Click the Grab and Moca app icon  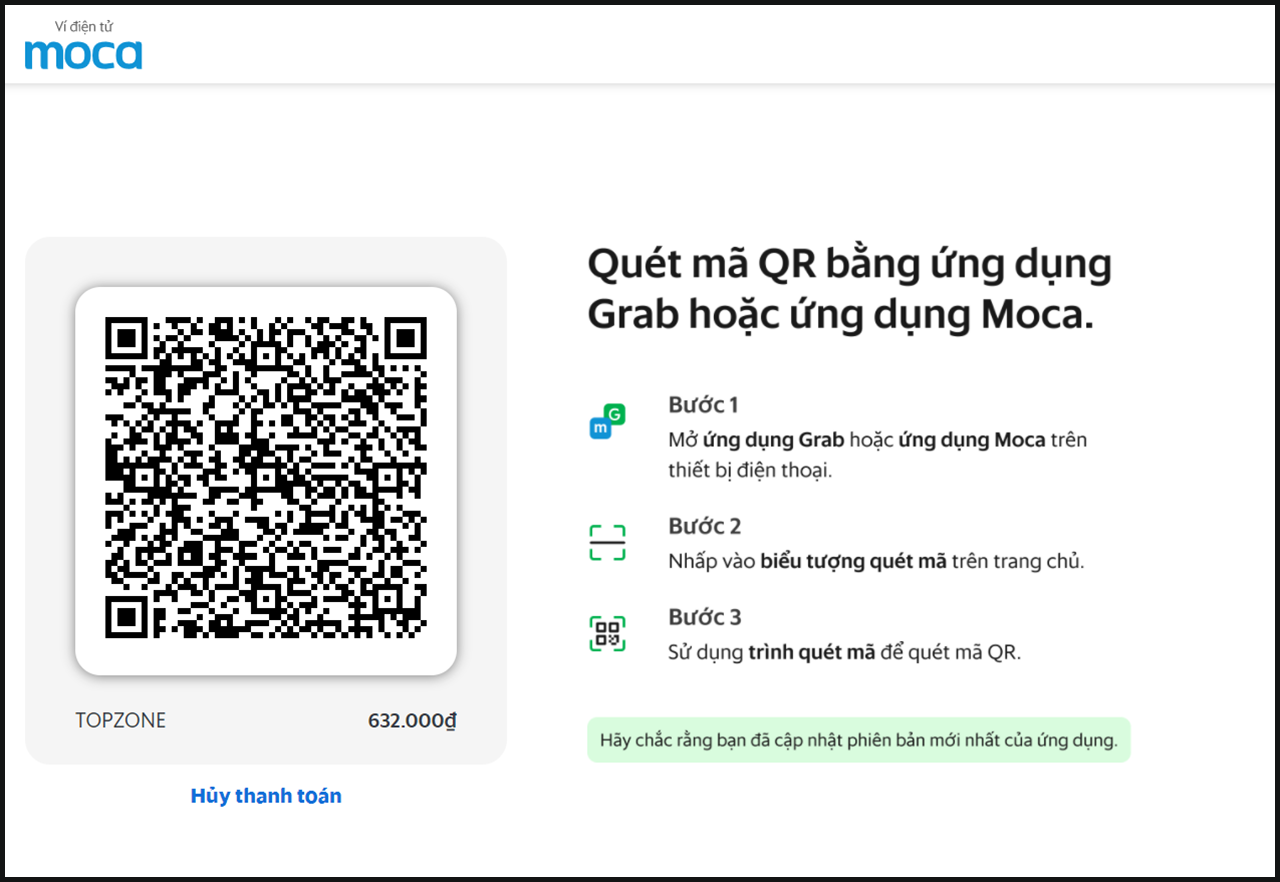(x=607, y=422)
